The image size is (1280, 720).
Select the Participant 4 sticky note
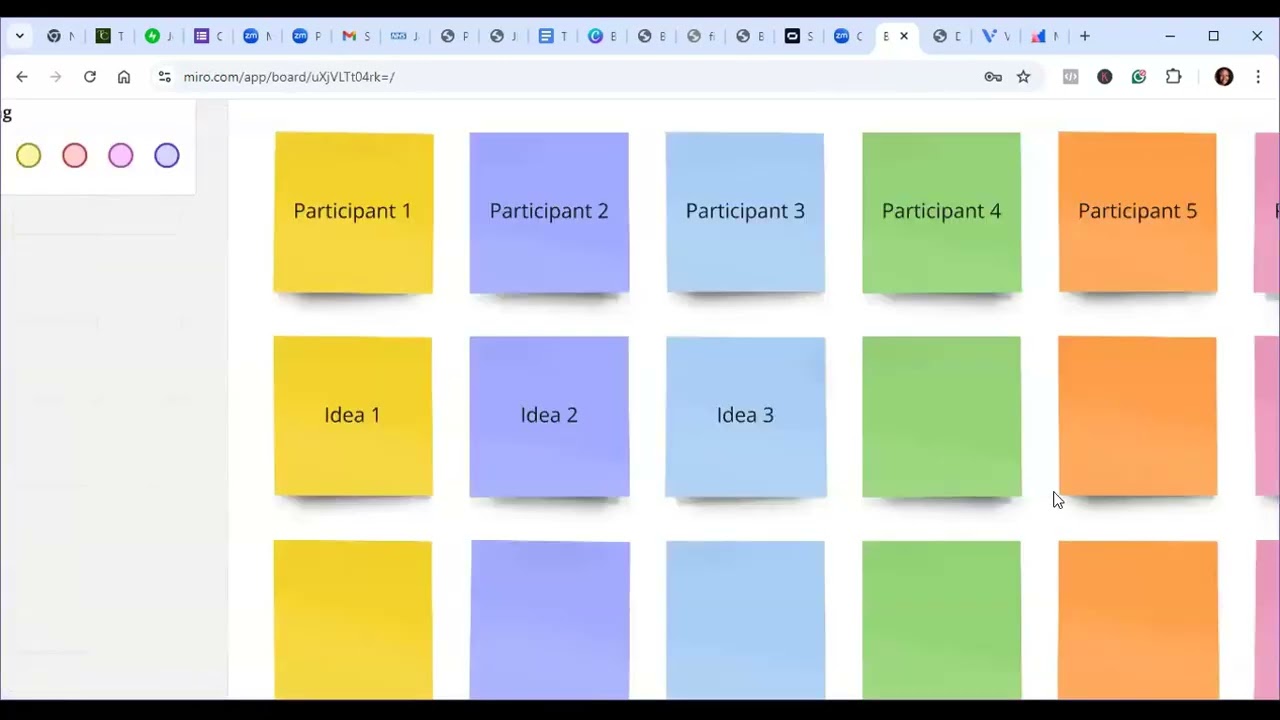tap(941, 212)
